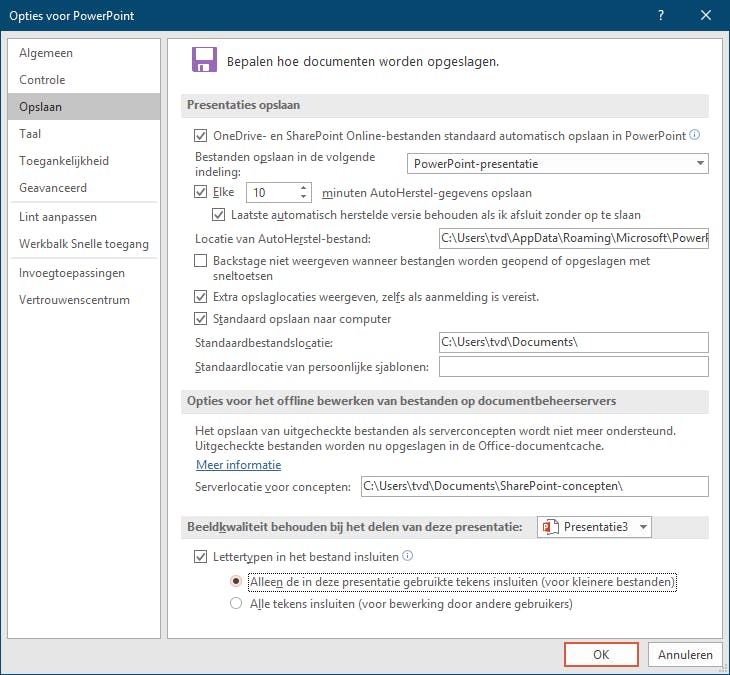Viewport: 730px width, 675px height.
Task: Open the Presentatie3 presentation dropdown
Action: click(x=594, y=527)
